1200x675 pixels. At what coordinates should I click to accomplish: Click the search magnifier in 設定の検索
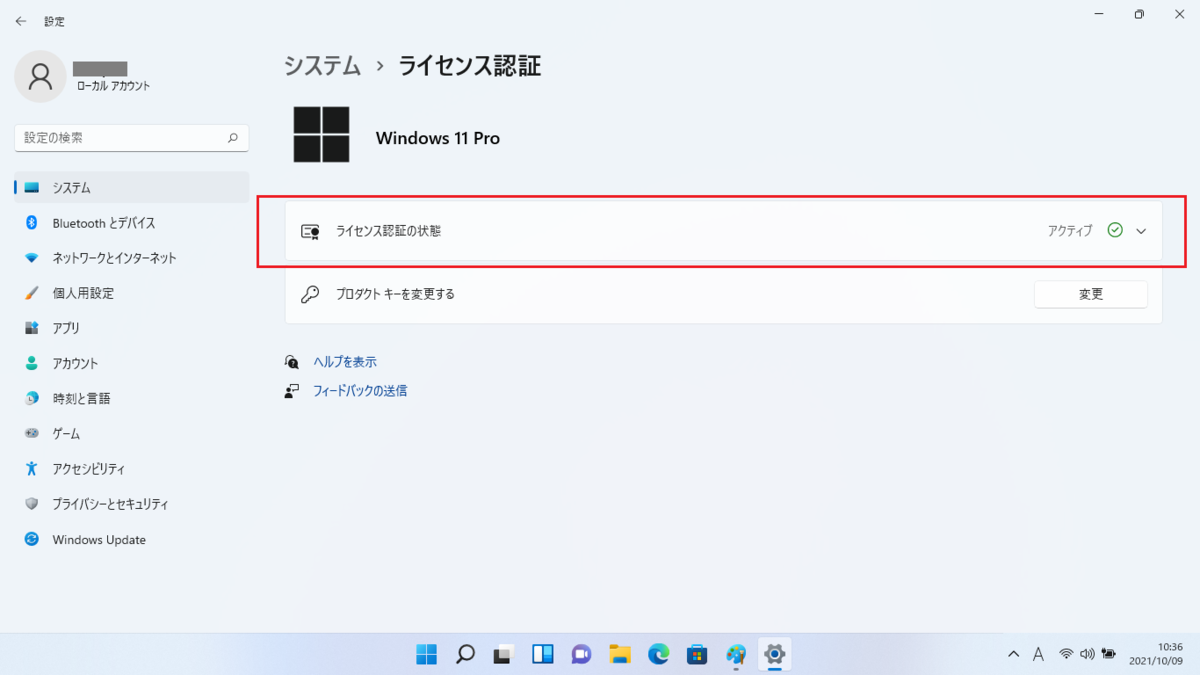233,138
